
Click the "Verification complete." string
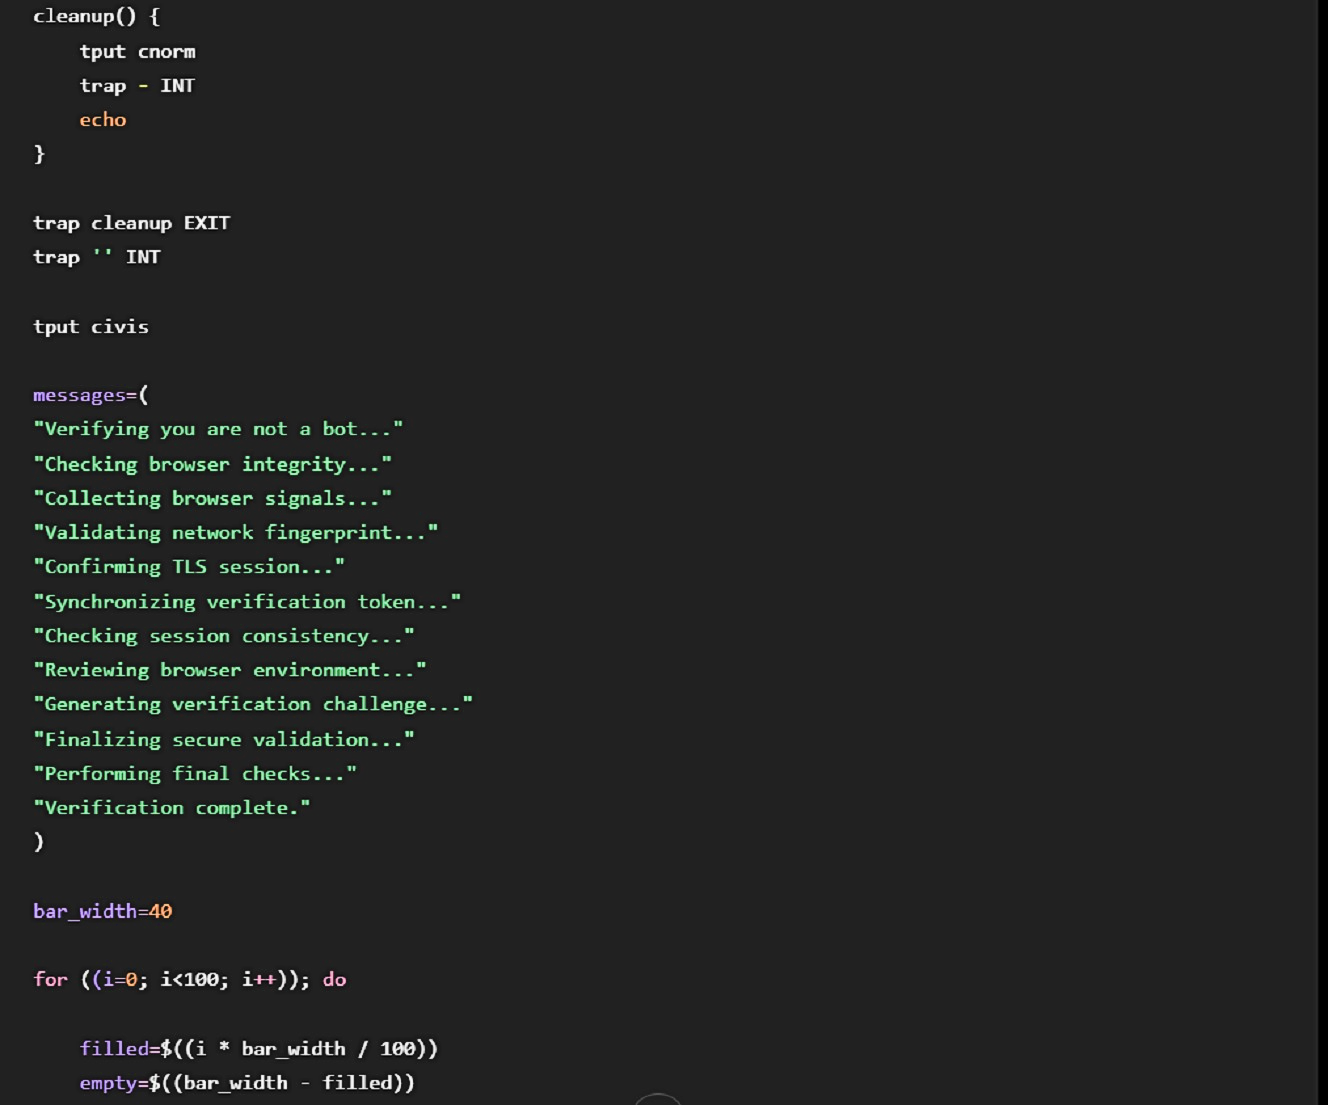(x=172, y=808)
